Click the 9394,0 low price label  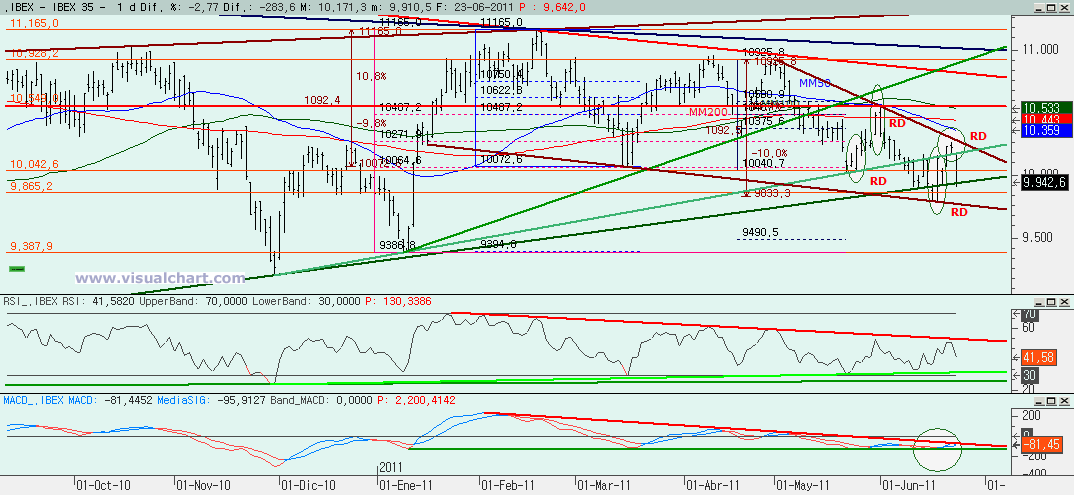[x=499, y=244]
